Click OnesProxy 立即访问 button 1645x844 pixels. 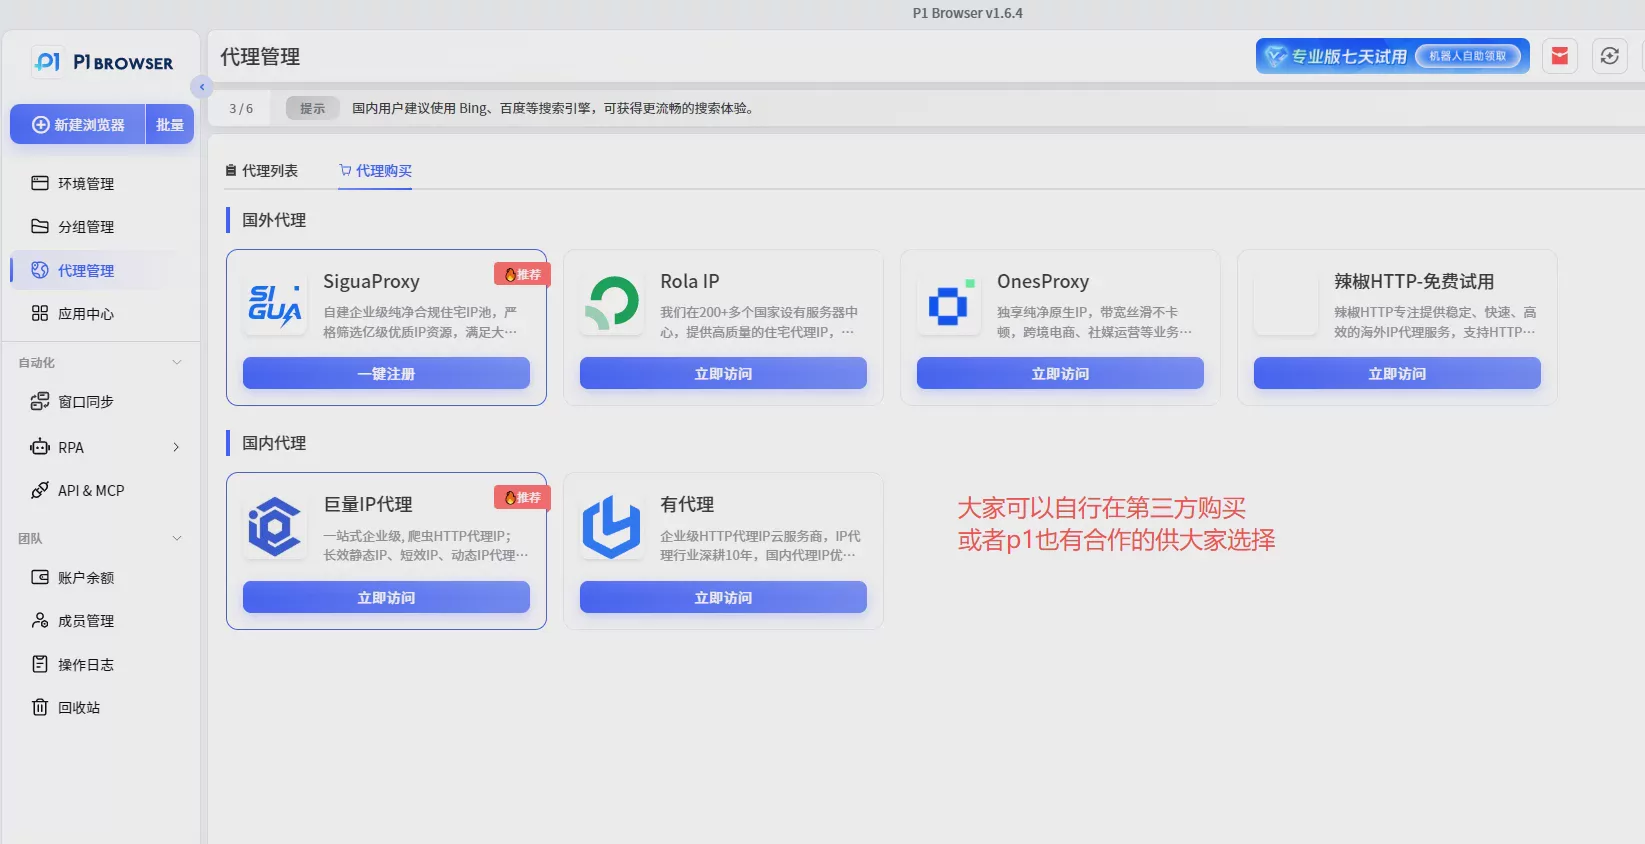coord(1060,373)
